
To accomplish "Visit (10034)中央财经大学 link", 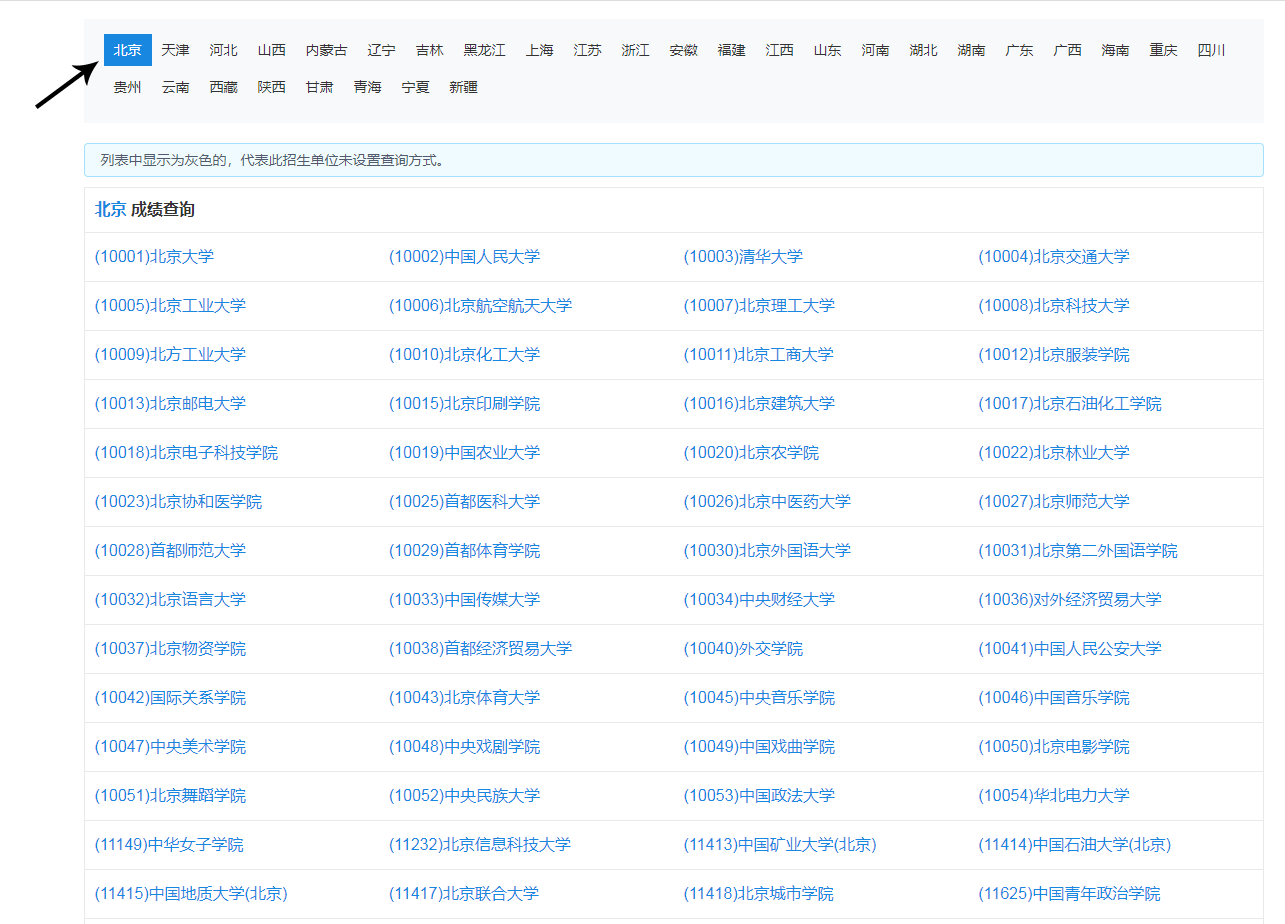I will (x=759, y=600).
